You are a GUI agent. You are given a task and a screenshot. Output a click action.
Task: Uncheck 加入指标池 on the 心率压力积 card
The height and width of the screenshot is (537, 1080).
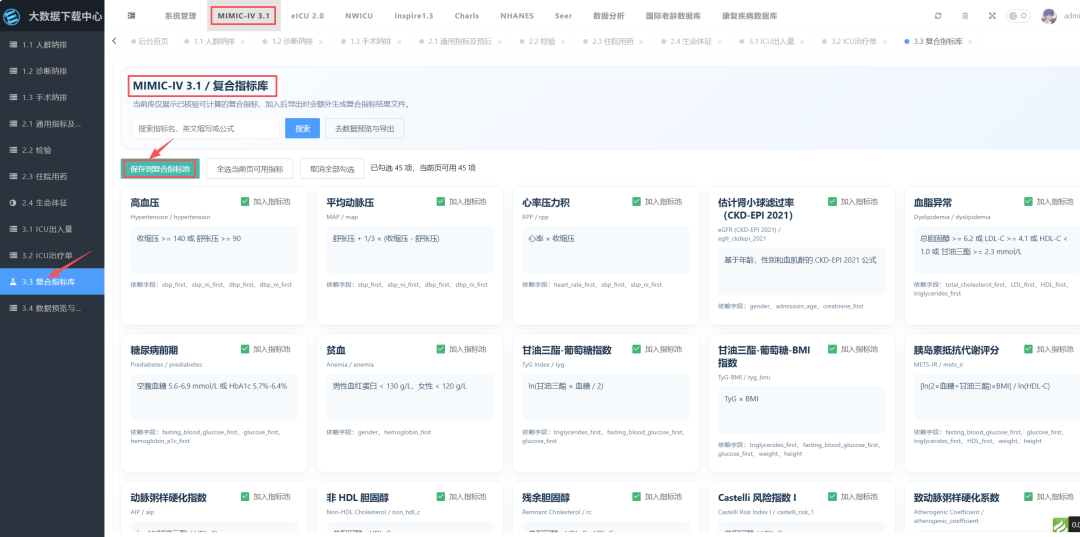click(636, 202)
